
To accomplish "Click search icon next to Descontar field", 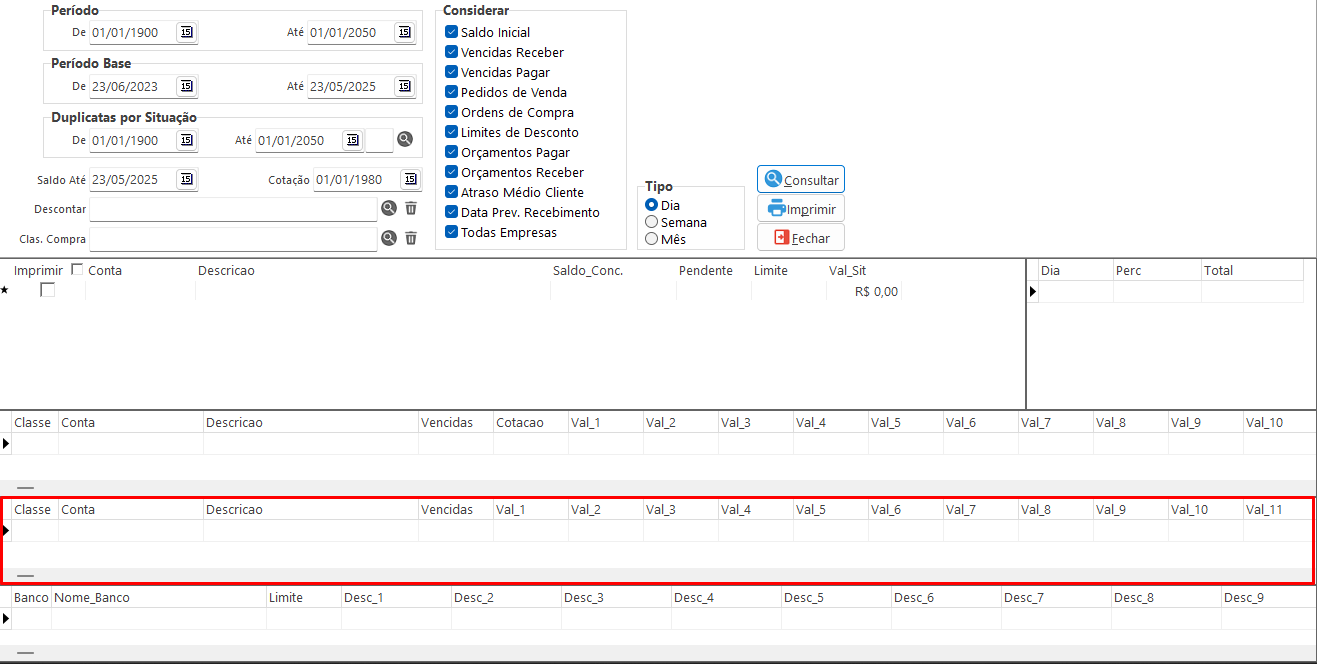I will [389, 209].
